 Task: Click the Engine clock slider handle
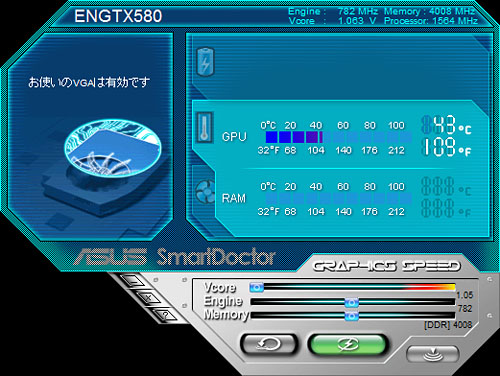(x=351, y=302)
